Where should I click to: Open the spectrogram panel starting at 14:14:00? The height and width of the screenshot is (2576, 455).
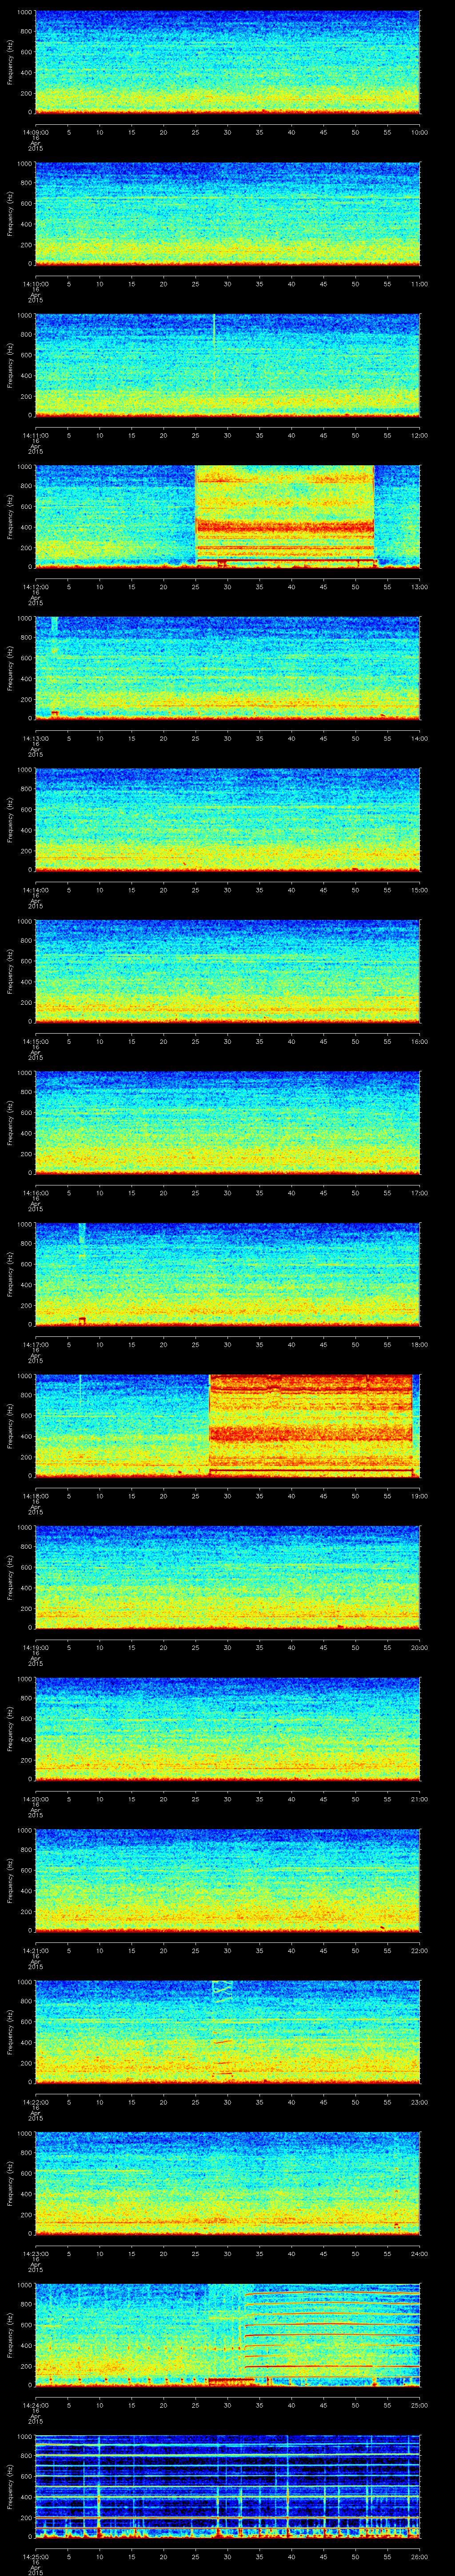227,819
